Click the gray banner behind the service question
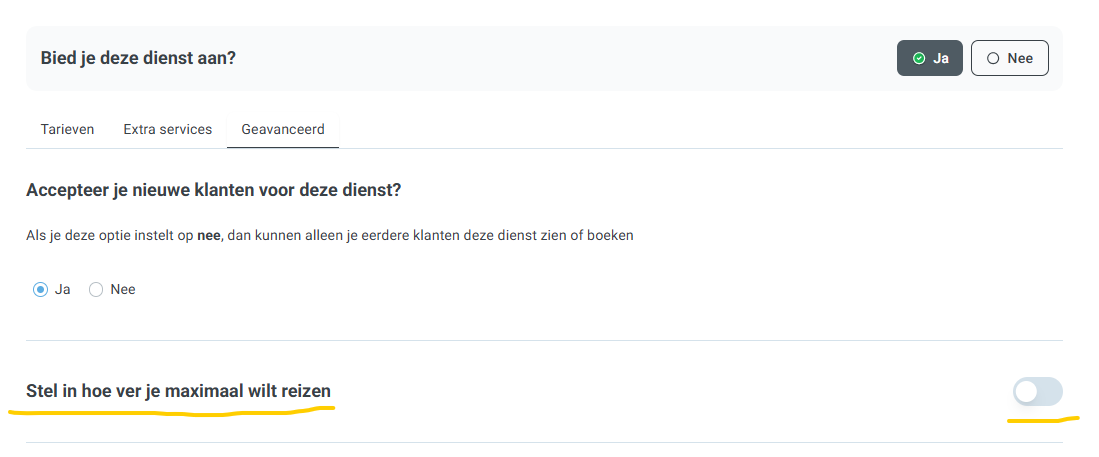 tap(545, 58)
